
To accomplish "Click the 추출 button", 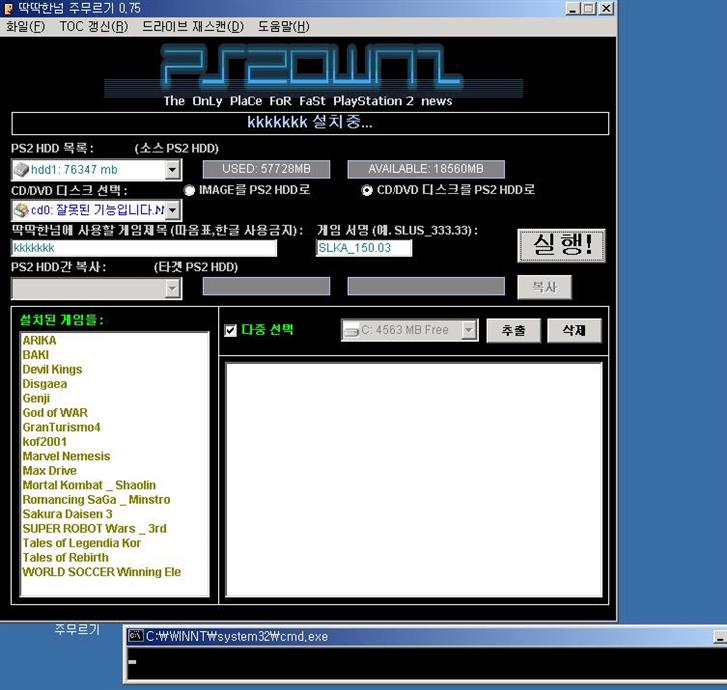I will coord(513,331).
